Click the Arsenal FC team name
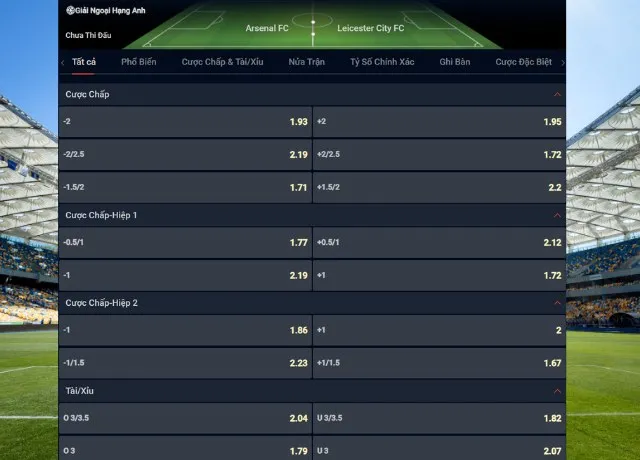Viewport: 640px width, 460px height. 267,28
